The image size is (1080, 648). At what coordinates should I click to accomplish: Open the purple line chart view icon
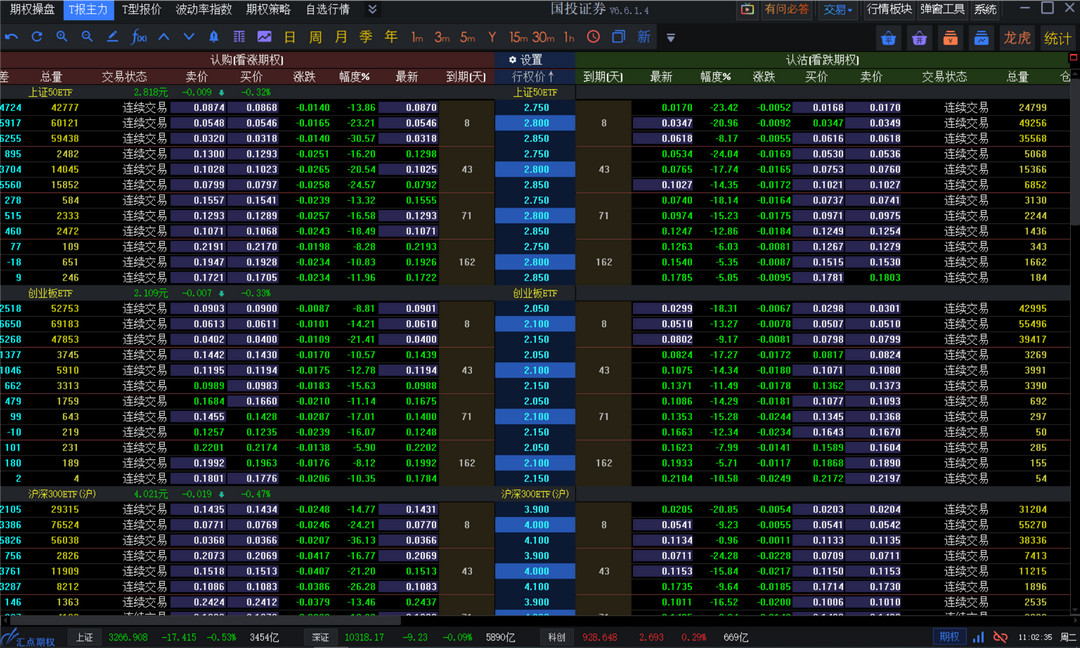(264, 37)
